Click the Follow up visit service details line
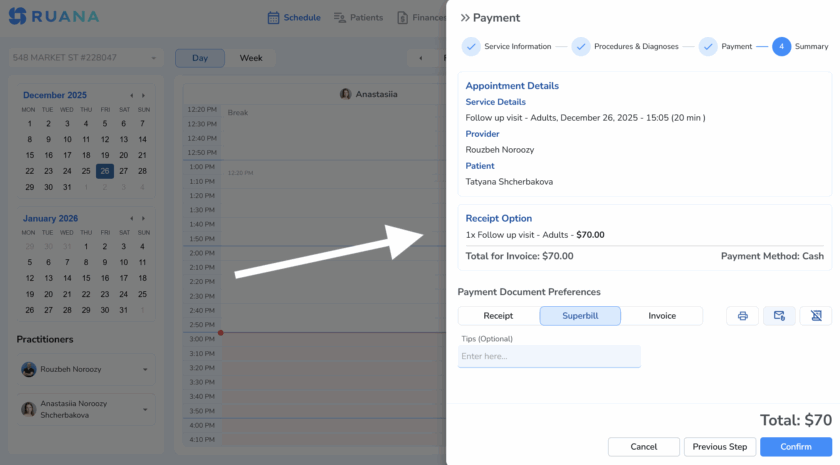 (585, 118)
